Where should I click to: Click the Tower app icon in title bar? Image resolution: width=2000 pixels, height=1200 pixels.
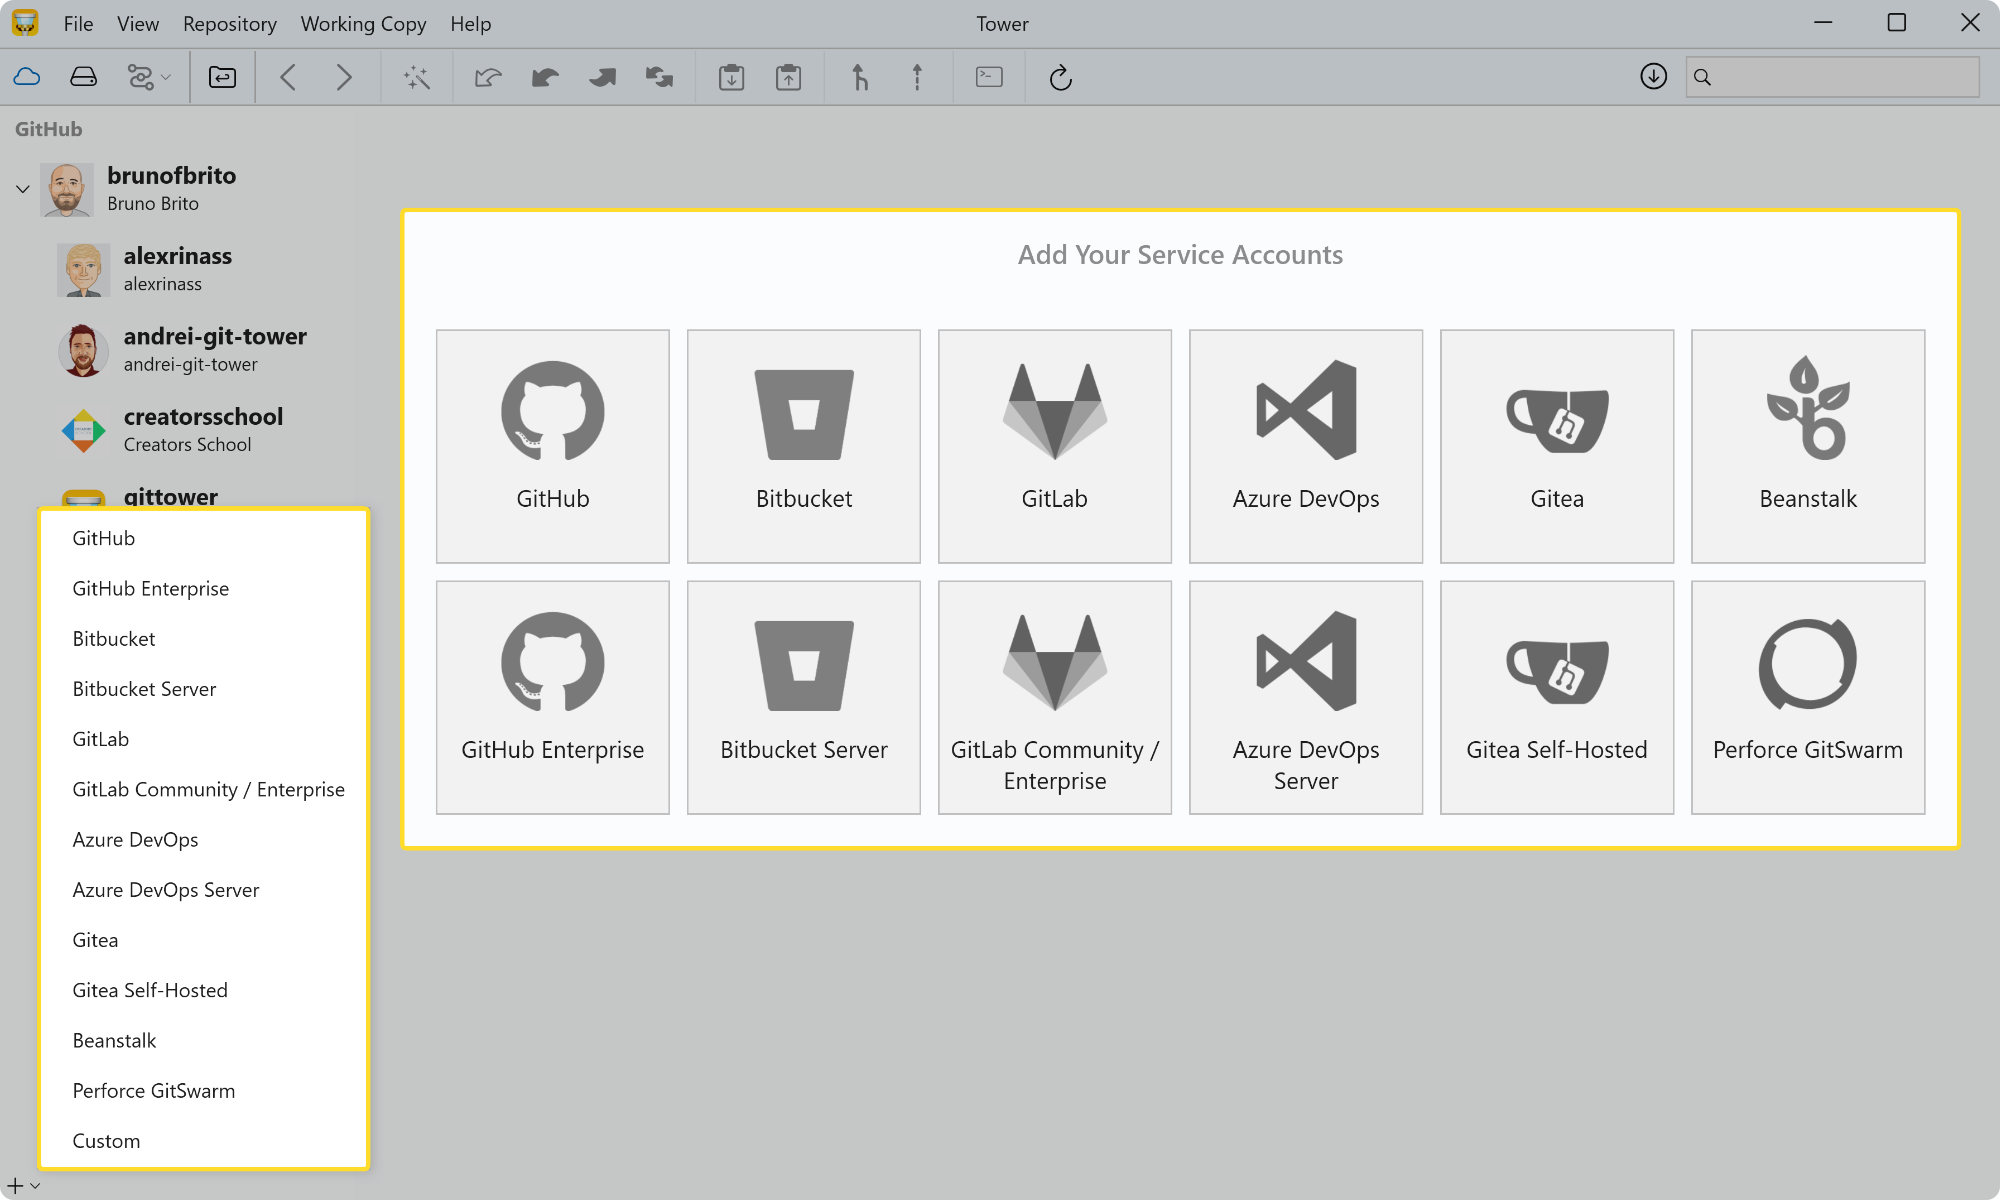[25, 23]
